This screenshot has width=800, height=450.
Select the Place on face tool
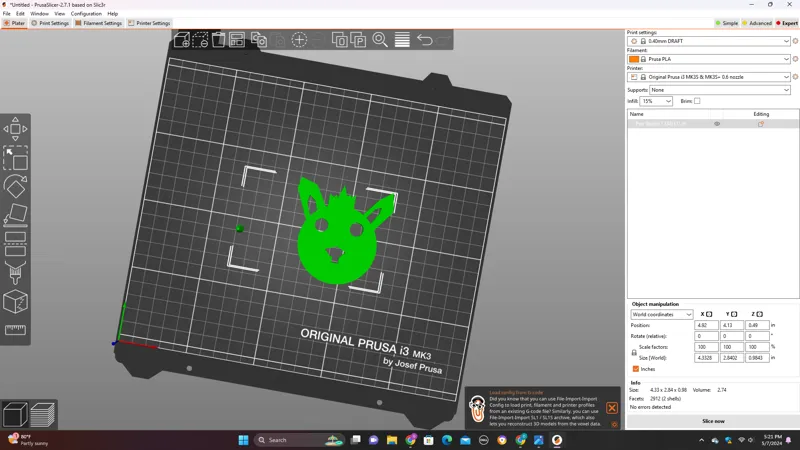(15, 215)
